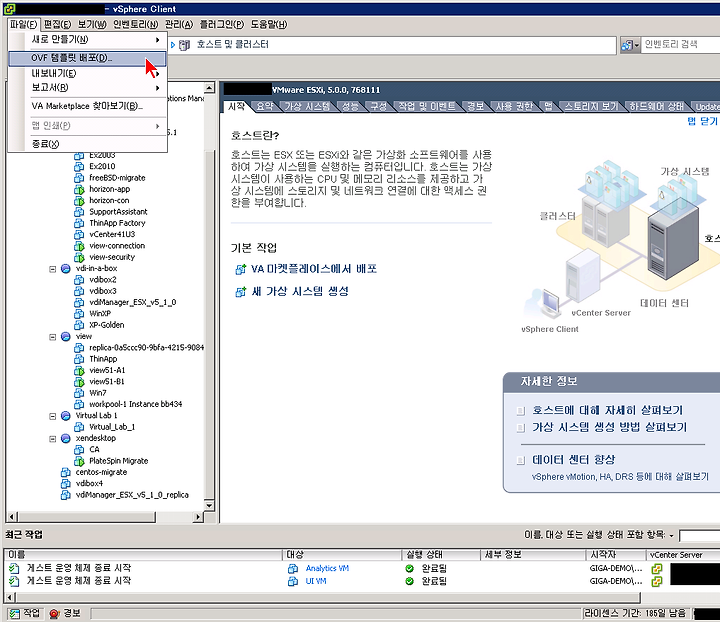The height and width of the screenshot is (622, 720).
Task: Open the 내보내기 submenu
Action: click(x=87, y=73)
